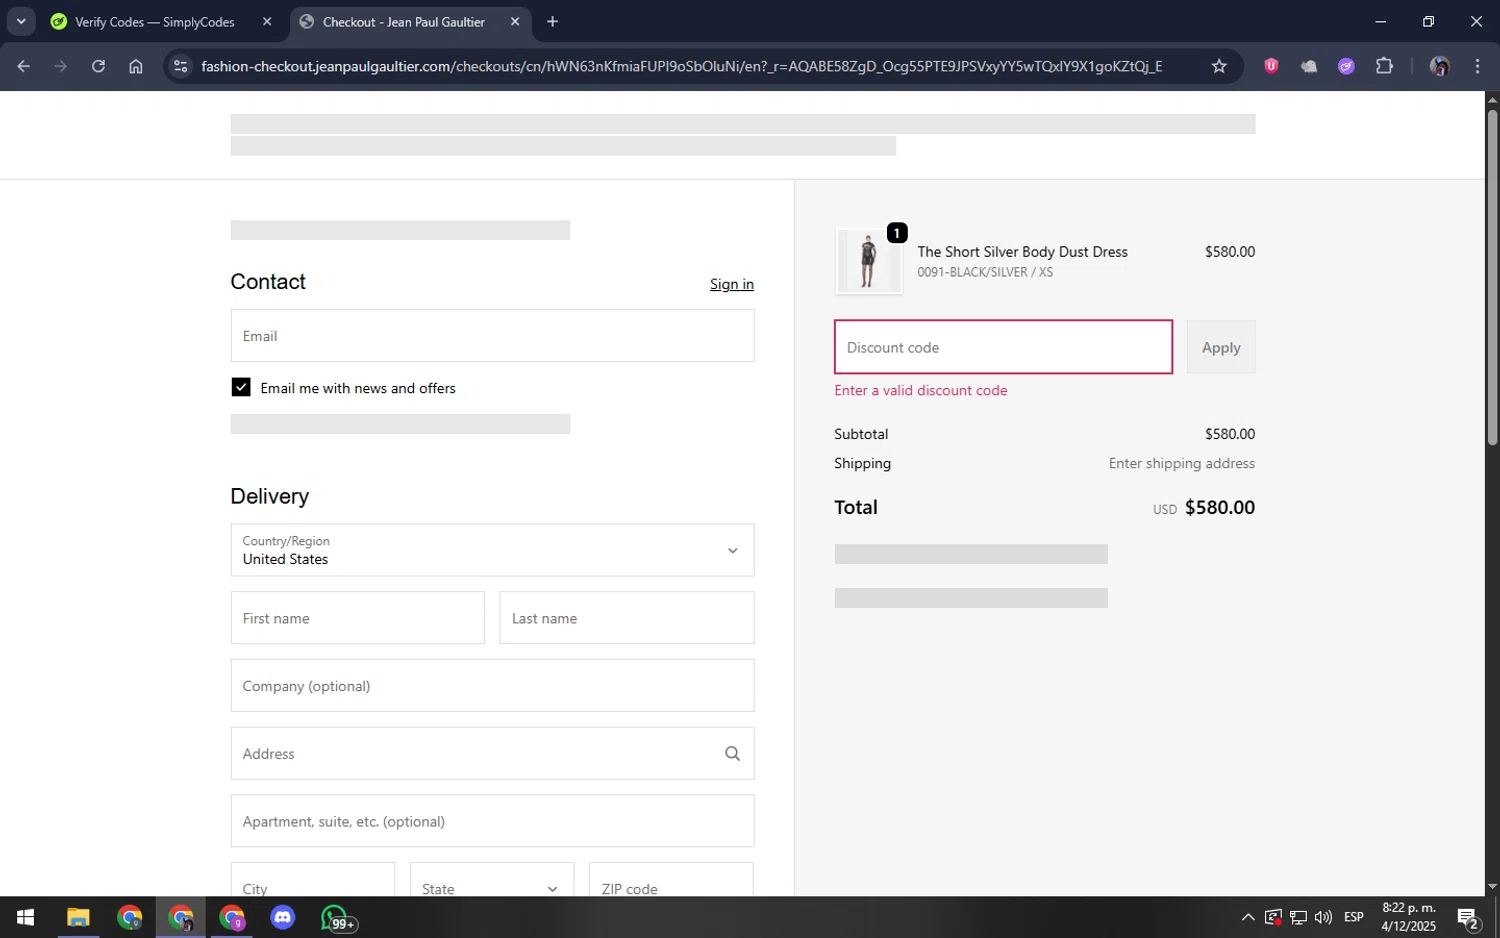Viewport: 1500px width, 938px height.
Task: Focus the Discount code field
Action: [x=1002, y=347]
